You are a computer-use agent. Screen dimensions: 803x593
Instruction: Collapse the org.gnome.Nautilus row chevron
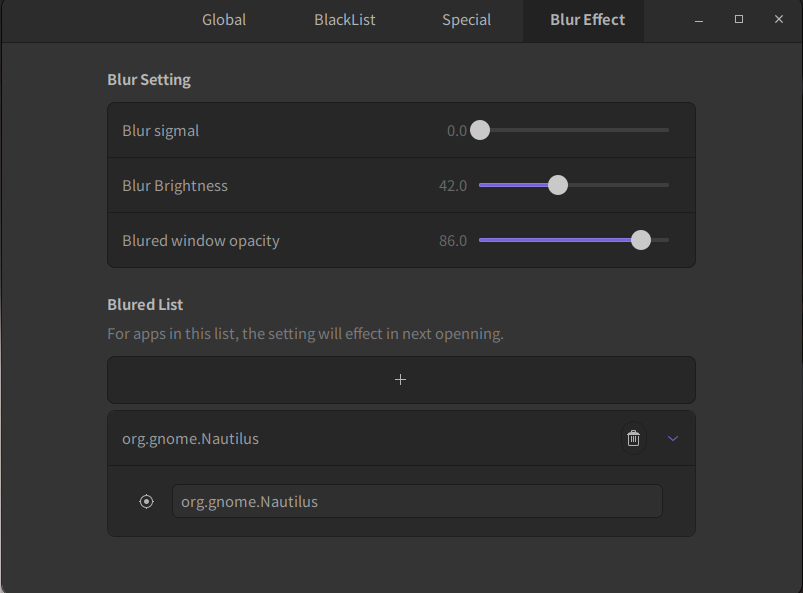coord(673,438)
